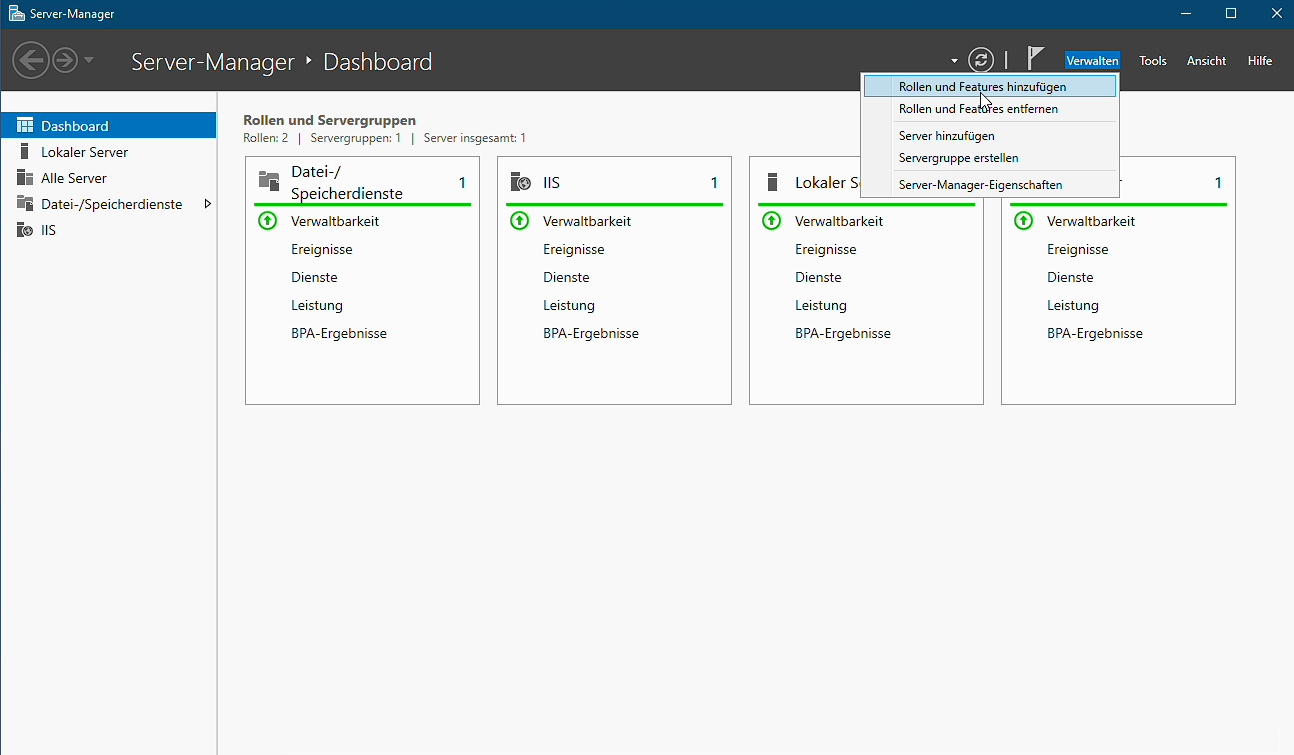Click the server icon on the Lokaler Server tile
This screenshot has width=1294, height=755.
pos(772,182)
